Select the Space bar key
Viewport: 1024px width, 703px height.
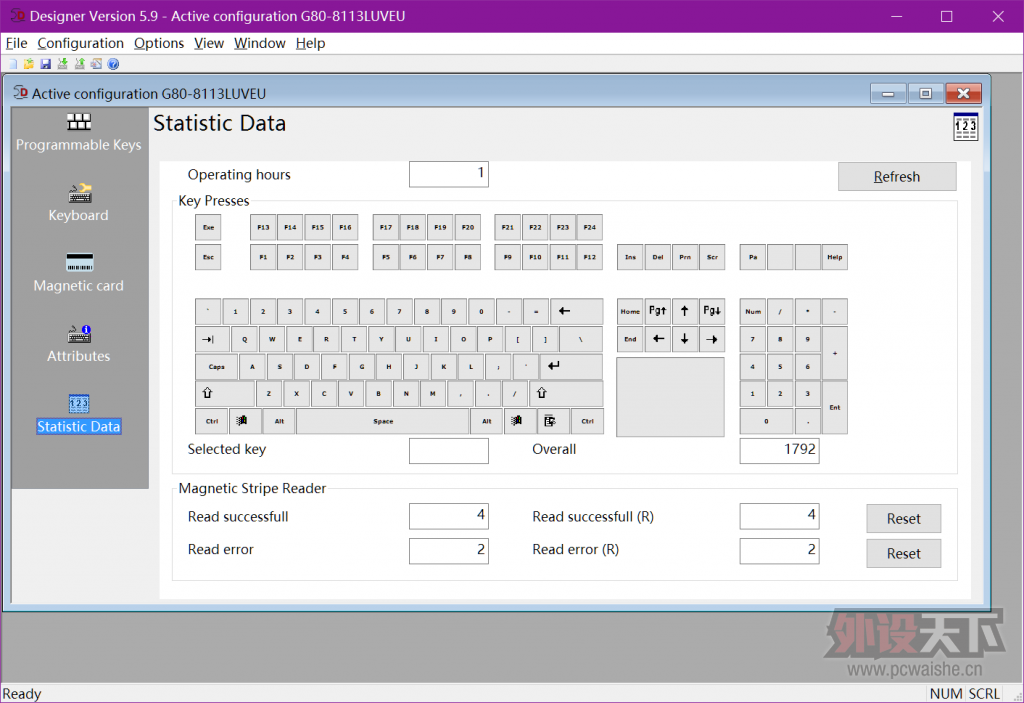(383, 421)
